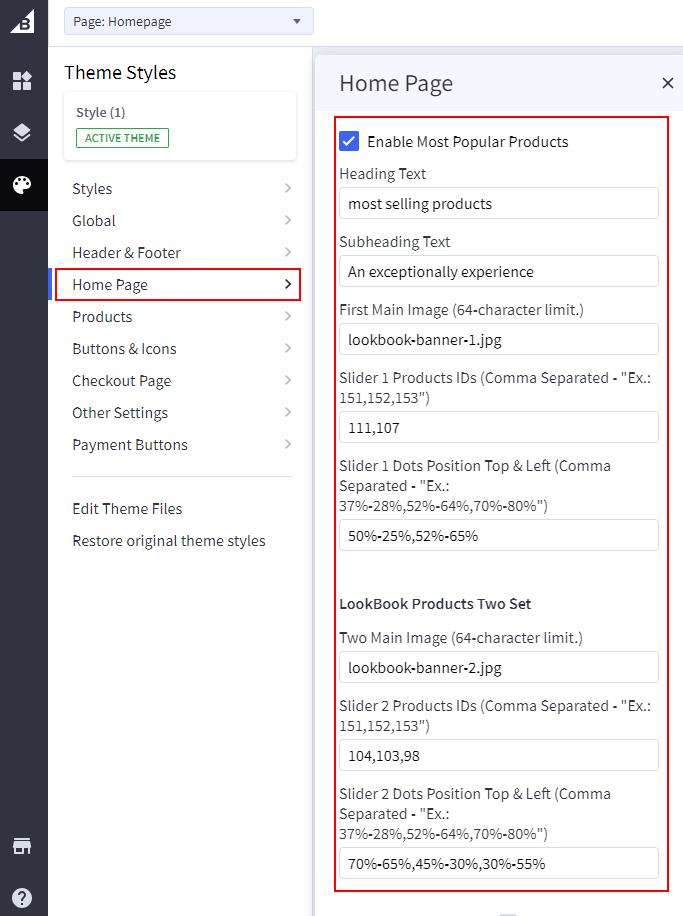The image size is (683, 916).
Task: Uncheck Enable Most Popular Products checkbox
Action: 349,141
